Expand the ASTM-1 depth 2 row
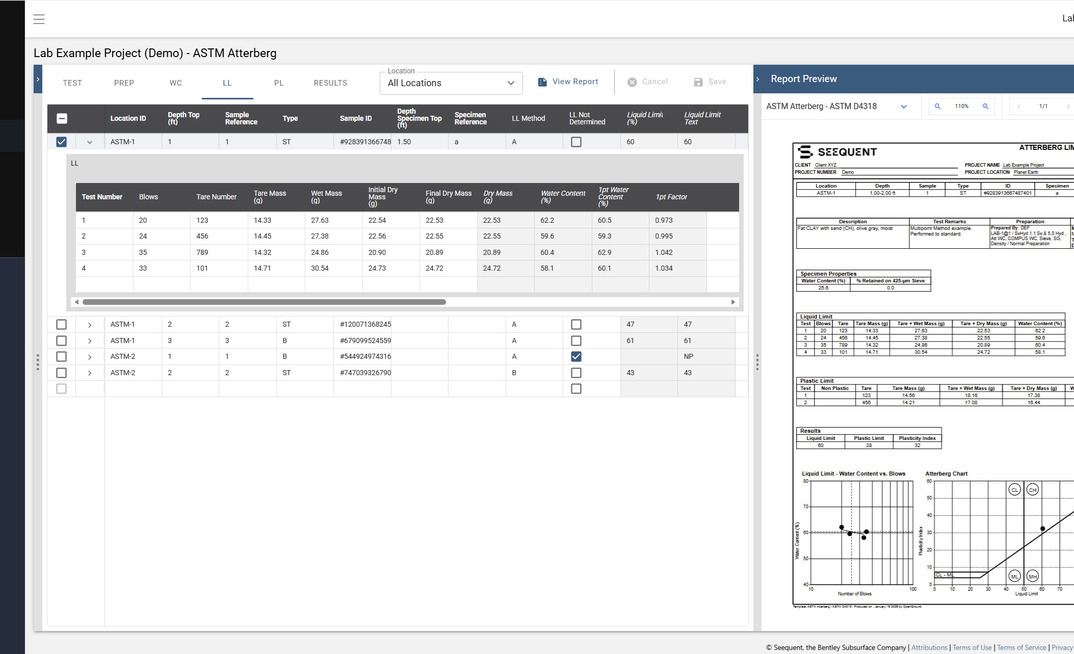The height and width of the screenshot is (654, 1074). click(x=90, y=325)
